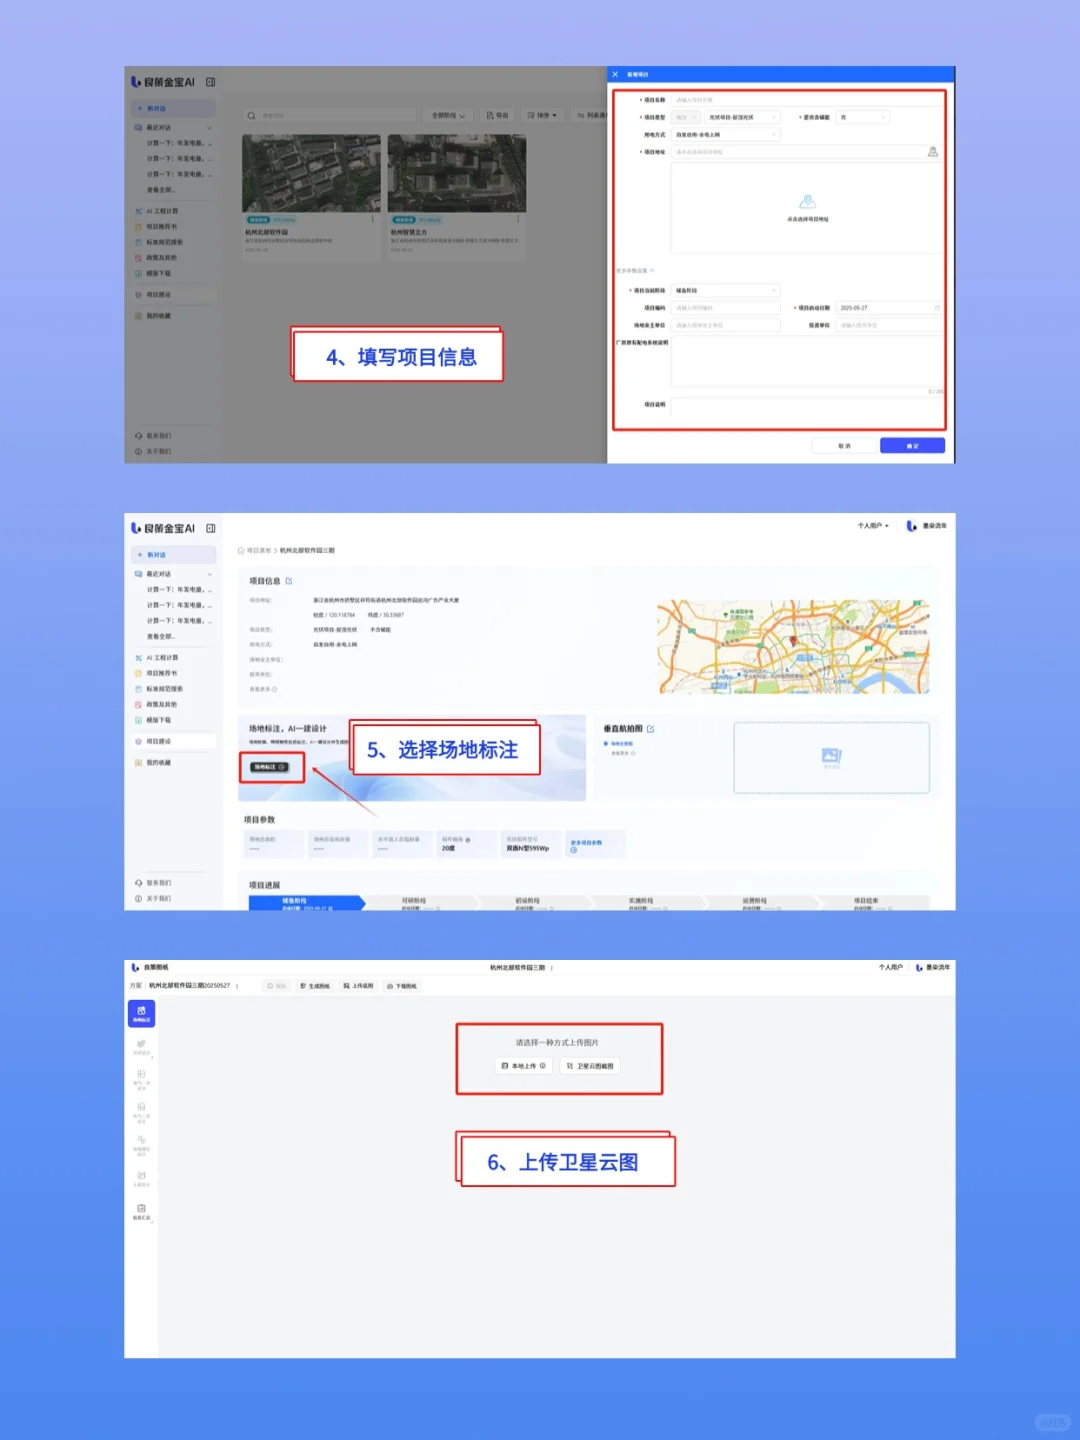1080x1440 pixels.
Task: Click the 确定 button in the new project dialog
Action: point(911,445)
